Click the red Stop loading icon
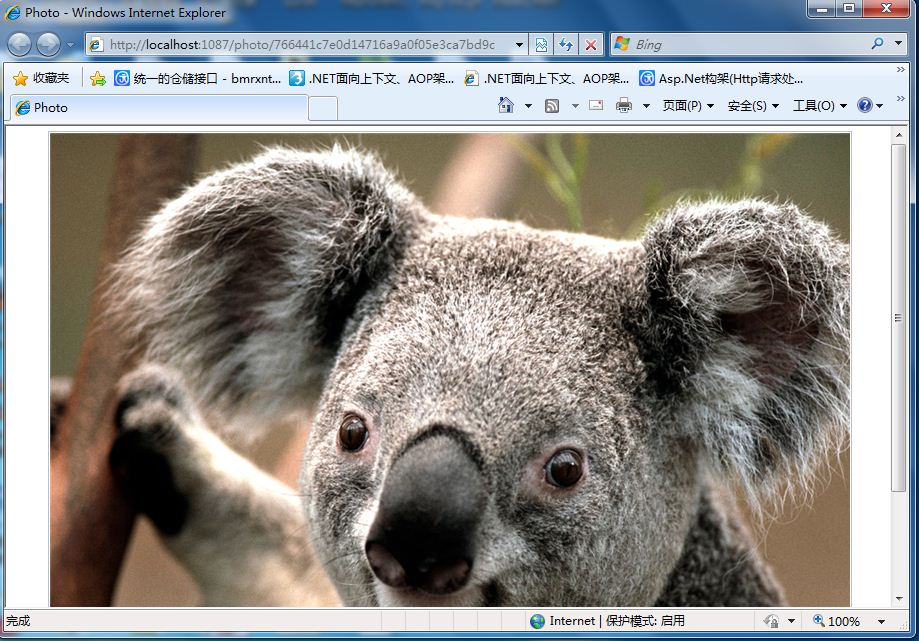Image resolution: width=919 pixels, height=641 pixels. [x=591, y=45]
